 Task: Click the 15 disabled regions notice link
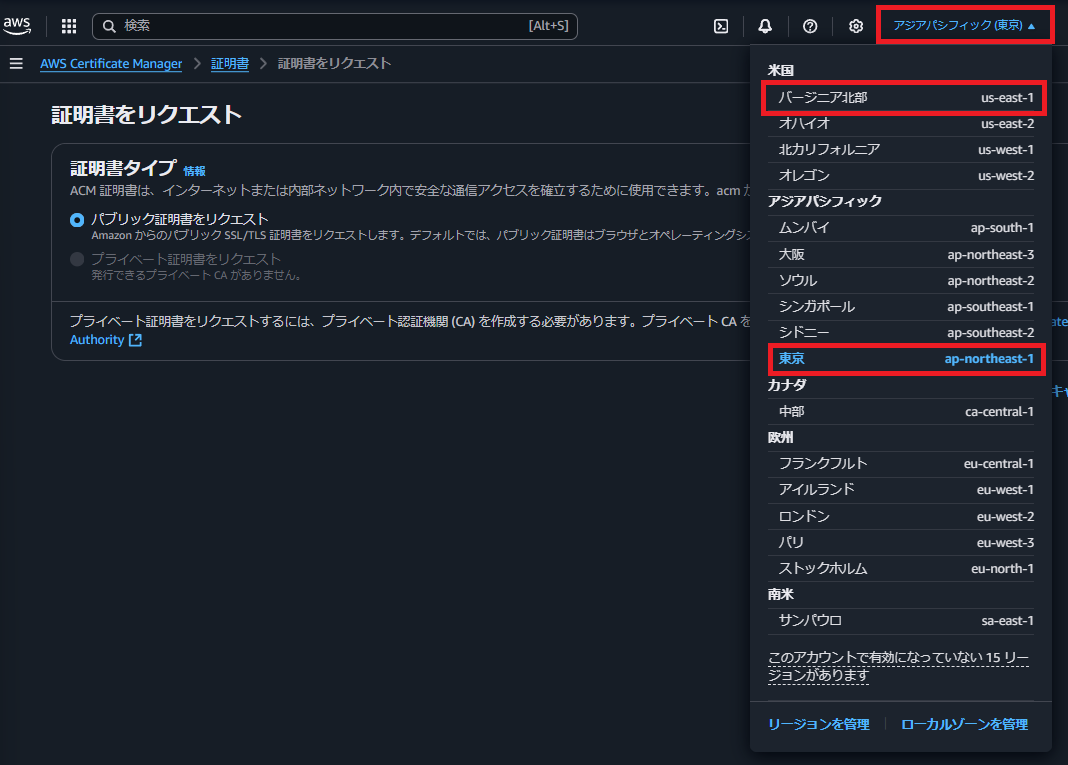pyautogui.click(x=898, y=666)
